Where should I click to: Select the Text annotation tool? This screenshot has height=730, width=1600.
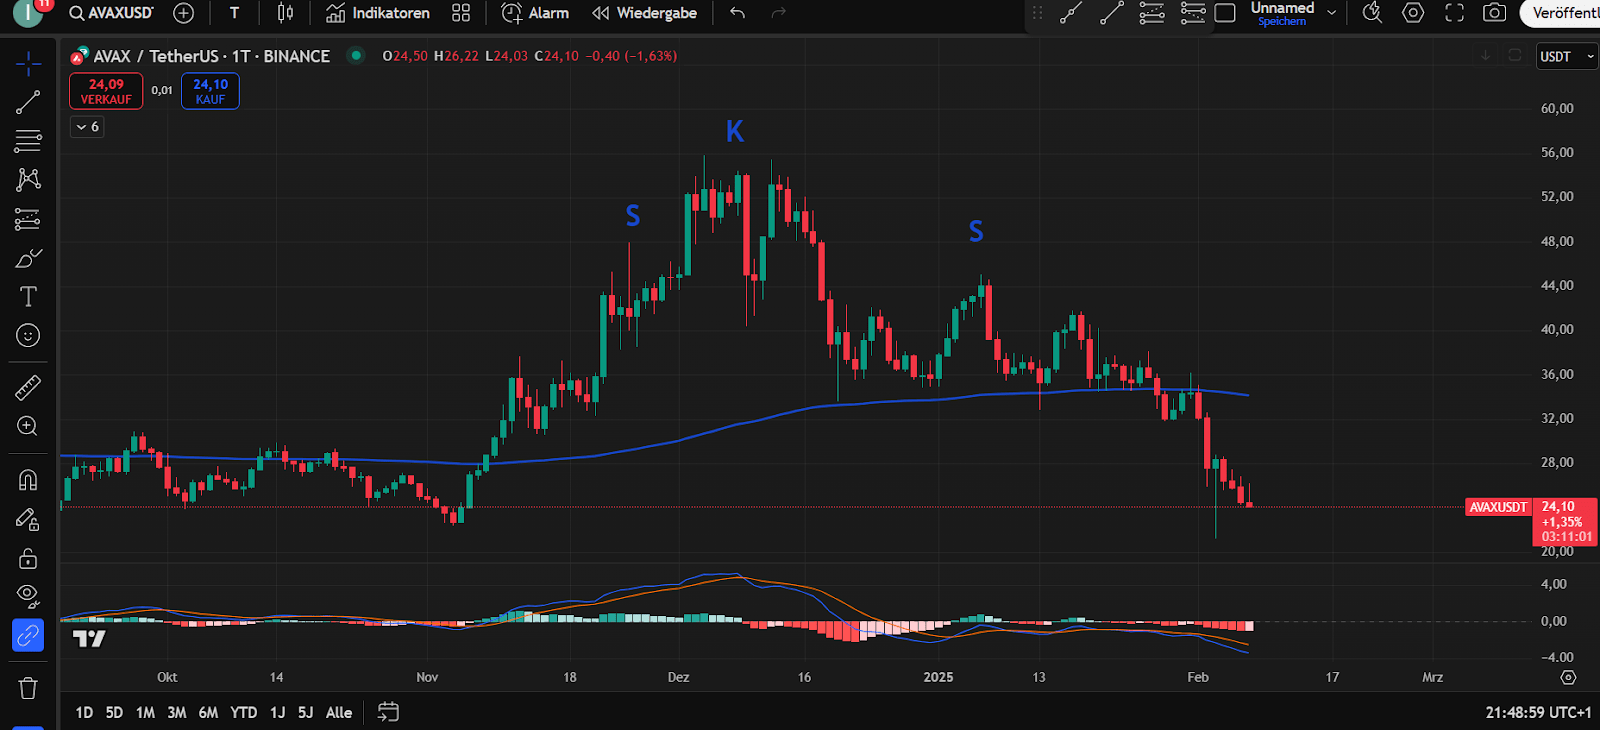point(28,297)
